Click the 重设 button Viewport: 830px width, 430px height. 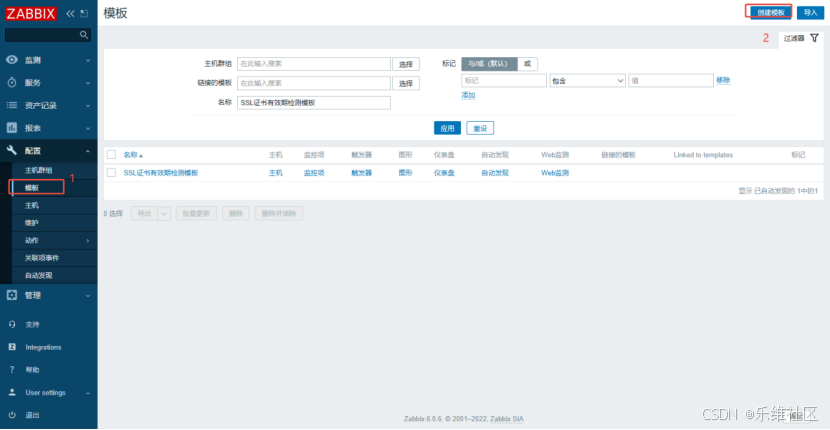coord(480,128)
